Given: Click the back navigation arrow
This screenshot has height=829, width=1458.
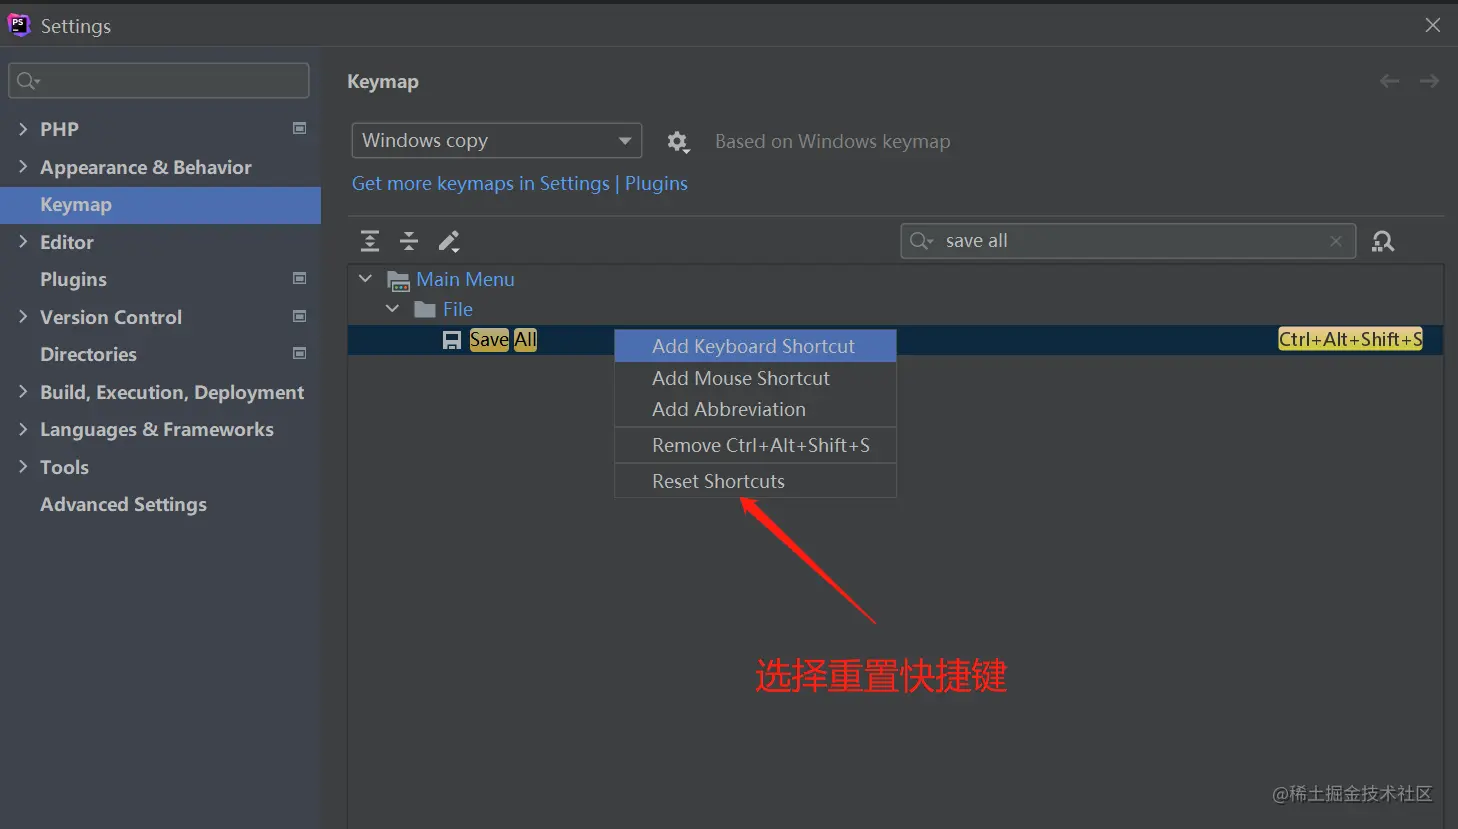Looking at the screenshot, I should [x=1389, y=81].
